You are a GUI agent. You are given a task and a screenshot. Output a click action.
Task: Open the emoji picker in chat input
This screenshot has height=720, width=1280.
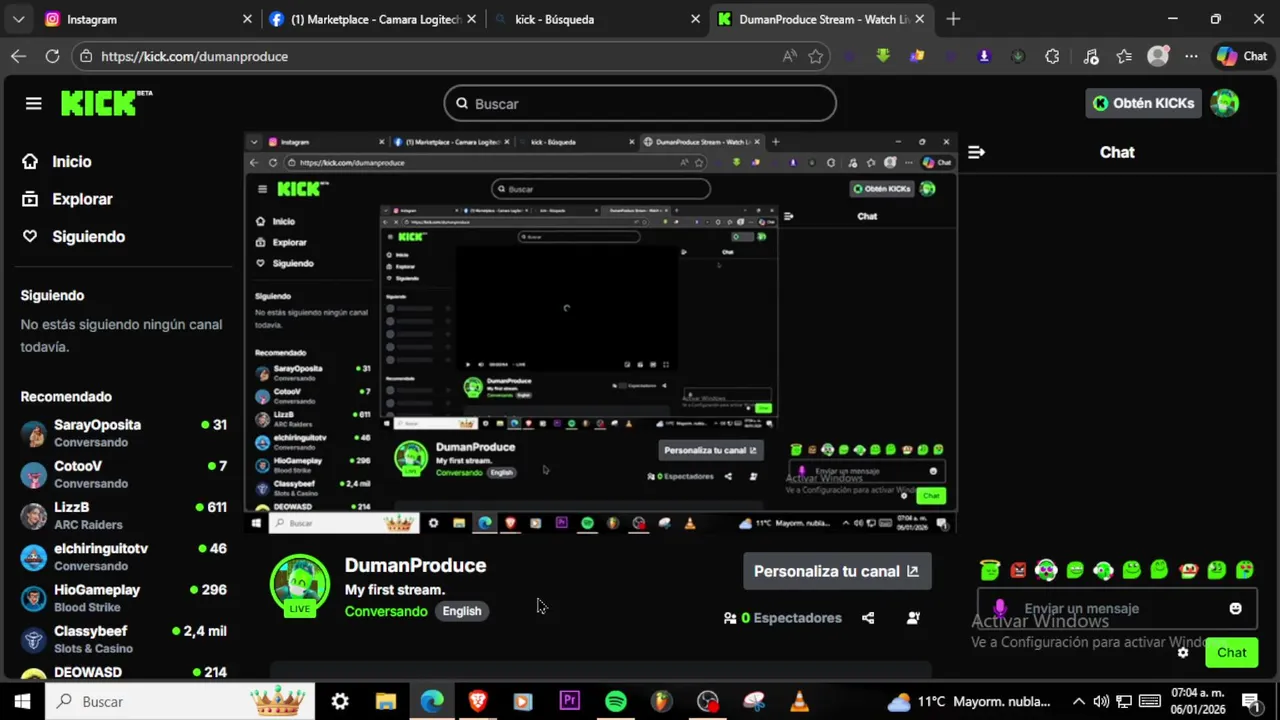[x=1235, y=608]
